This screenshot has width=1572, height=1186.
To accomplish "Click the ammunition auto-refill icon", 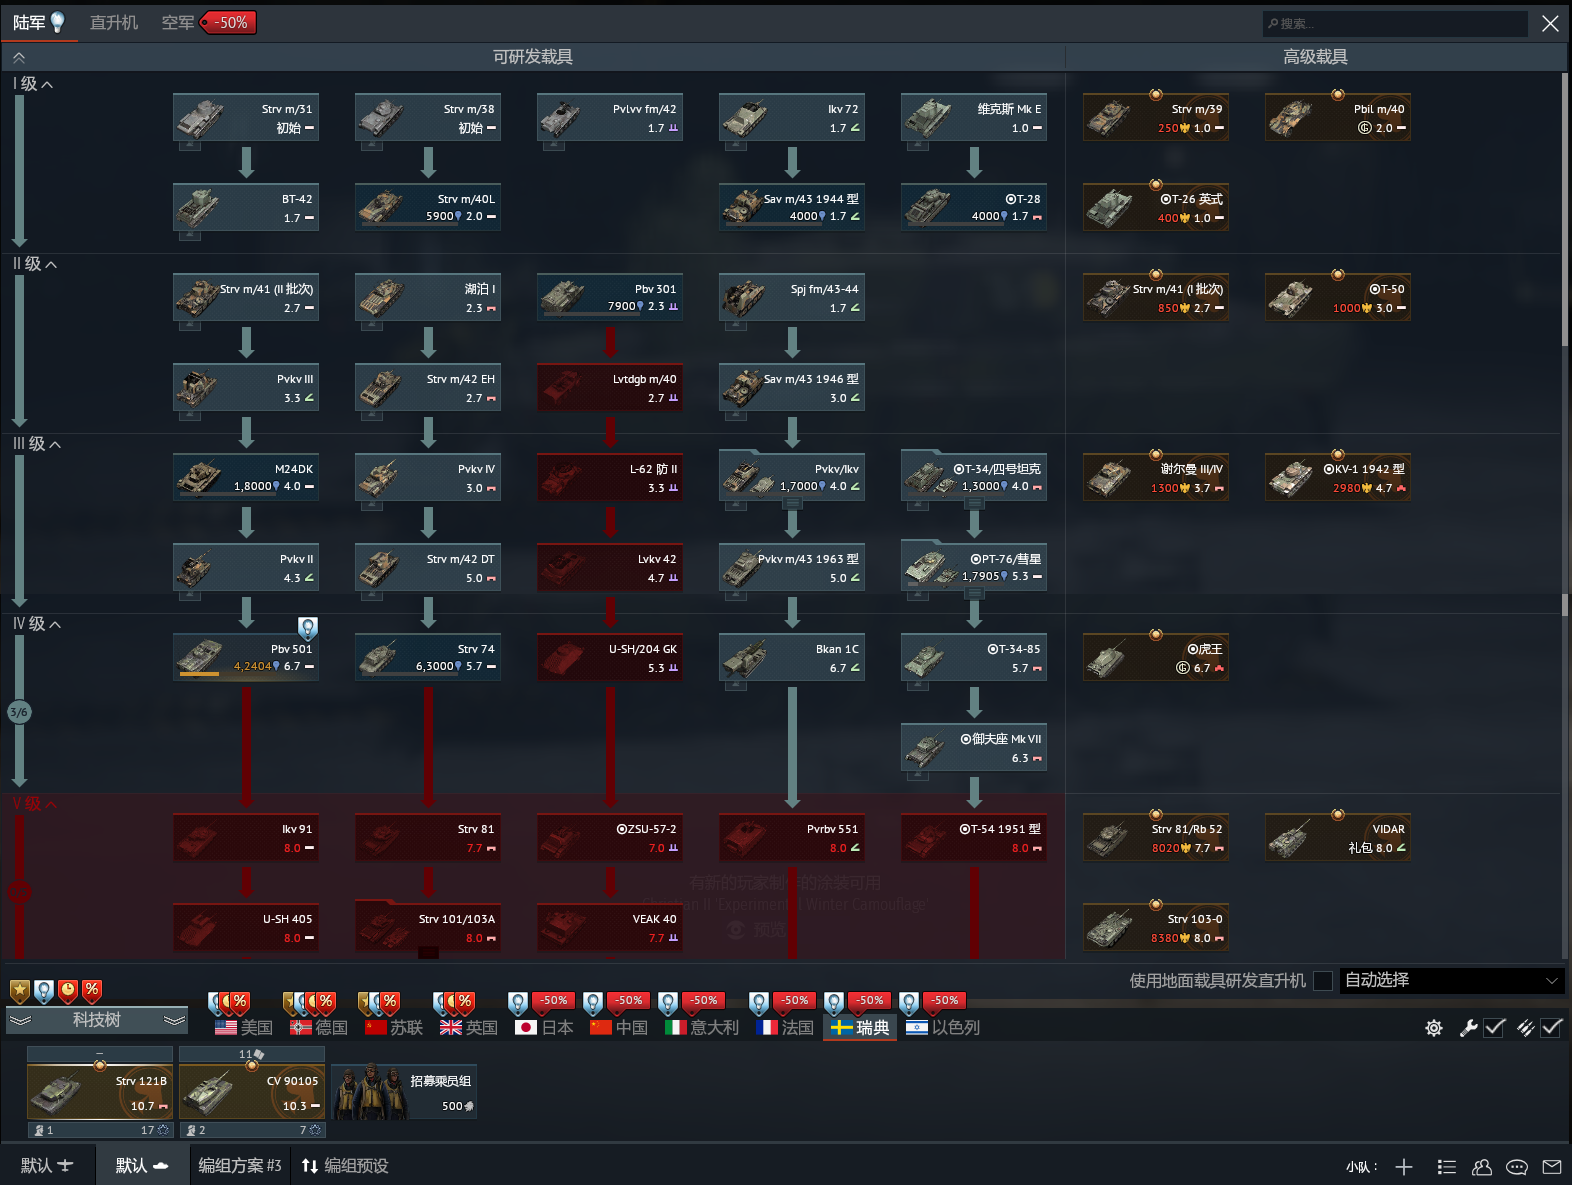I will tap(1525, 1028).
